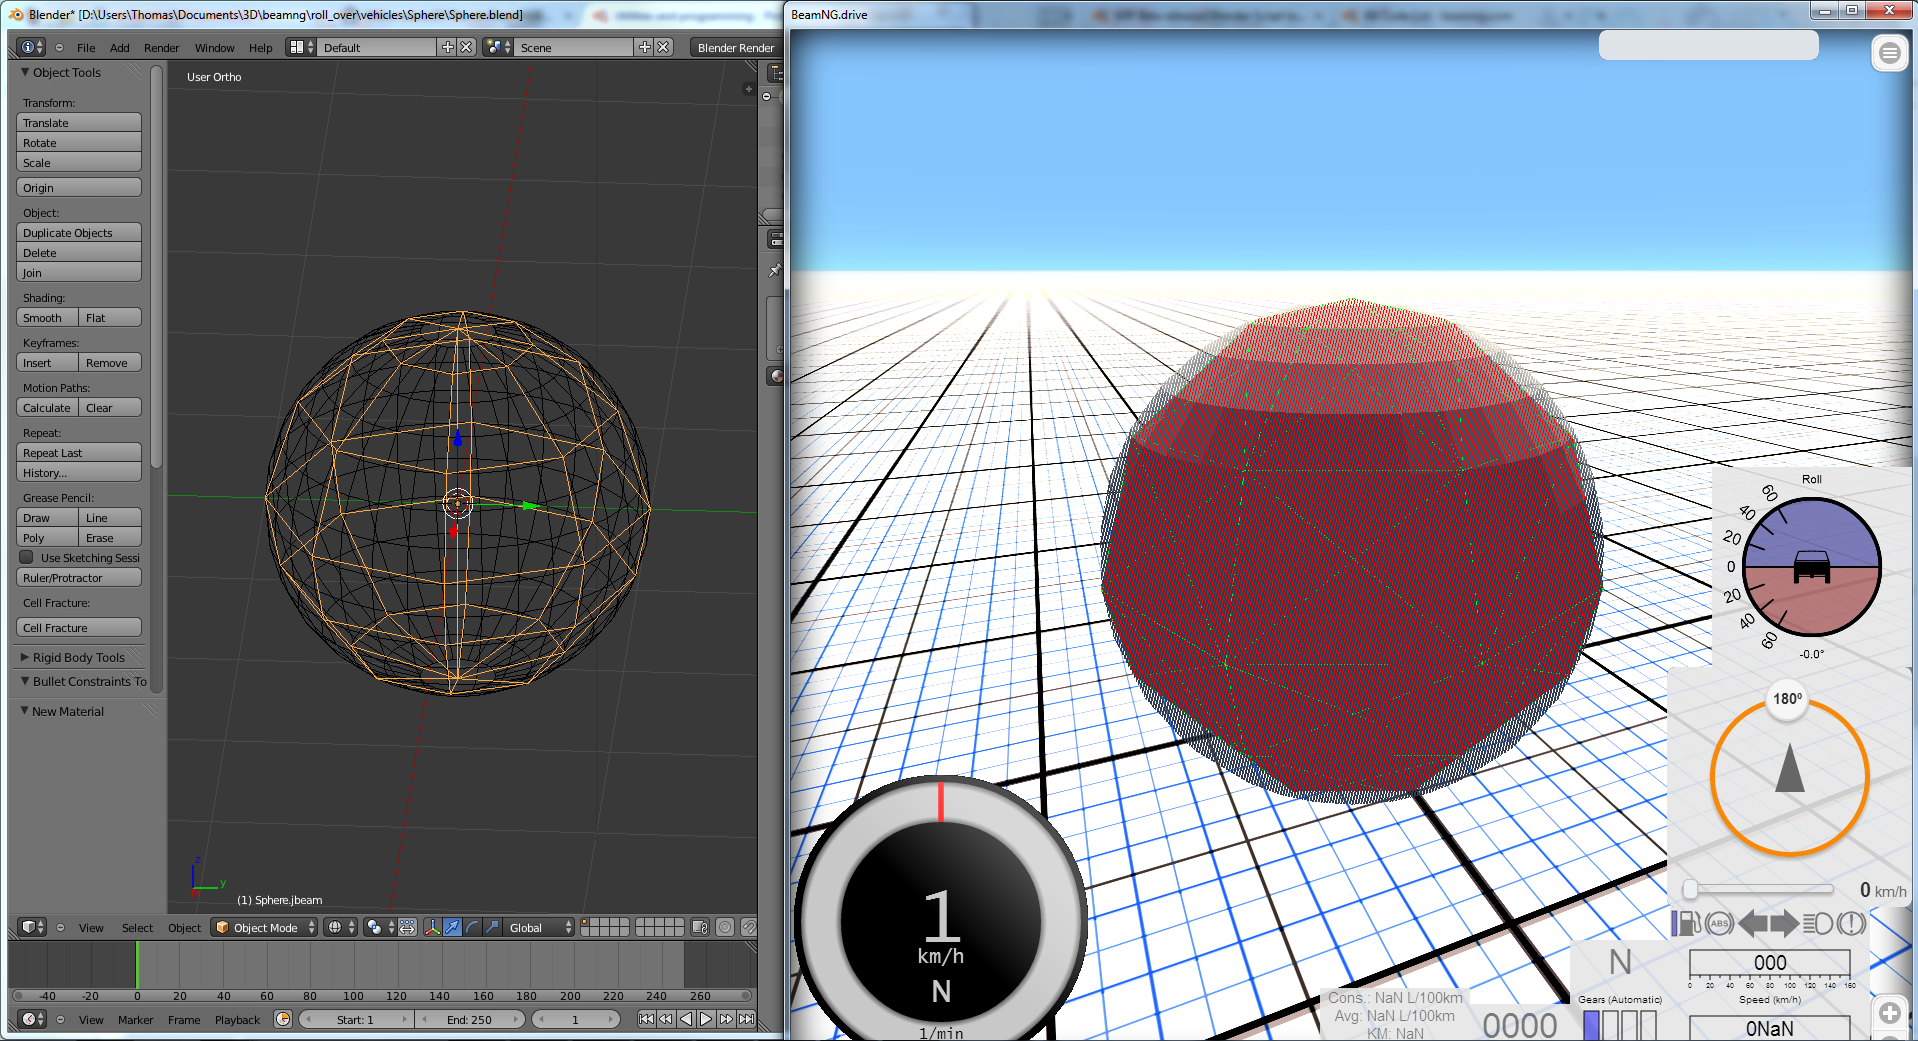This screenshot has width=1918, height=1041.
Task: Click the Translate button
Action: click(x=79, y=122)
